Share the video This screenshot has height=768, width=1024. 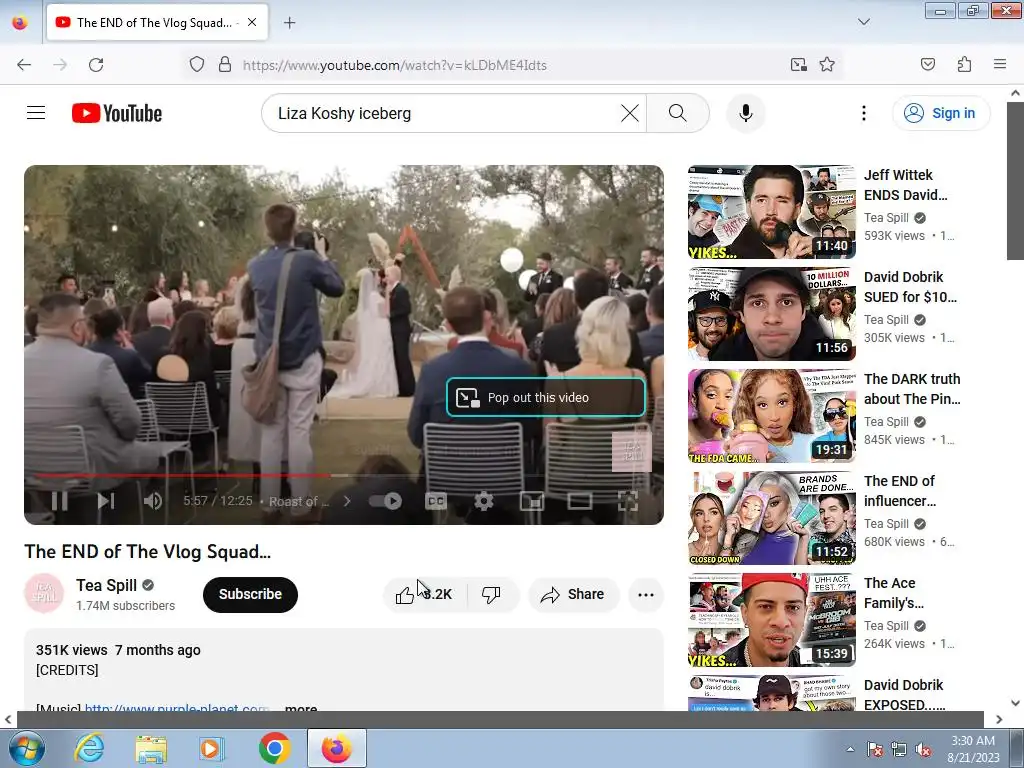[573, 594]
